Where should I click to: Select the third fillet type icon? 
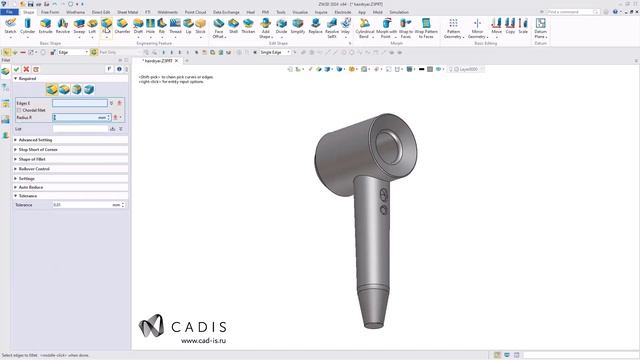(x=76, y=89)
